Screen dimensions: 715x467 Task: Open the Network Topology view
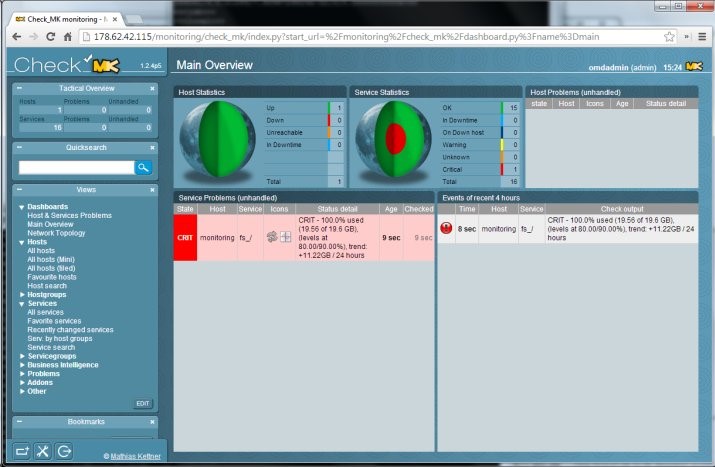click(x=56, y=233)
